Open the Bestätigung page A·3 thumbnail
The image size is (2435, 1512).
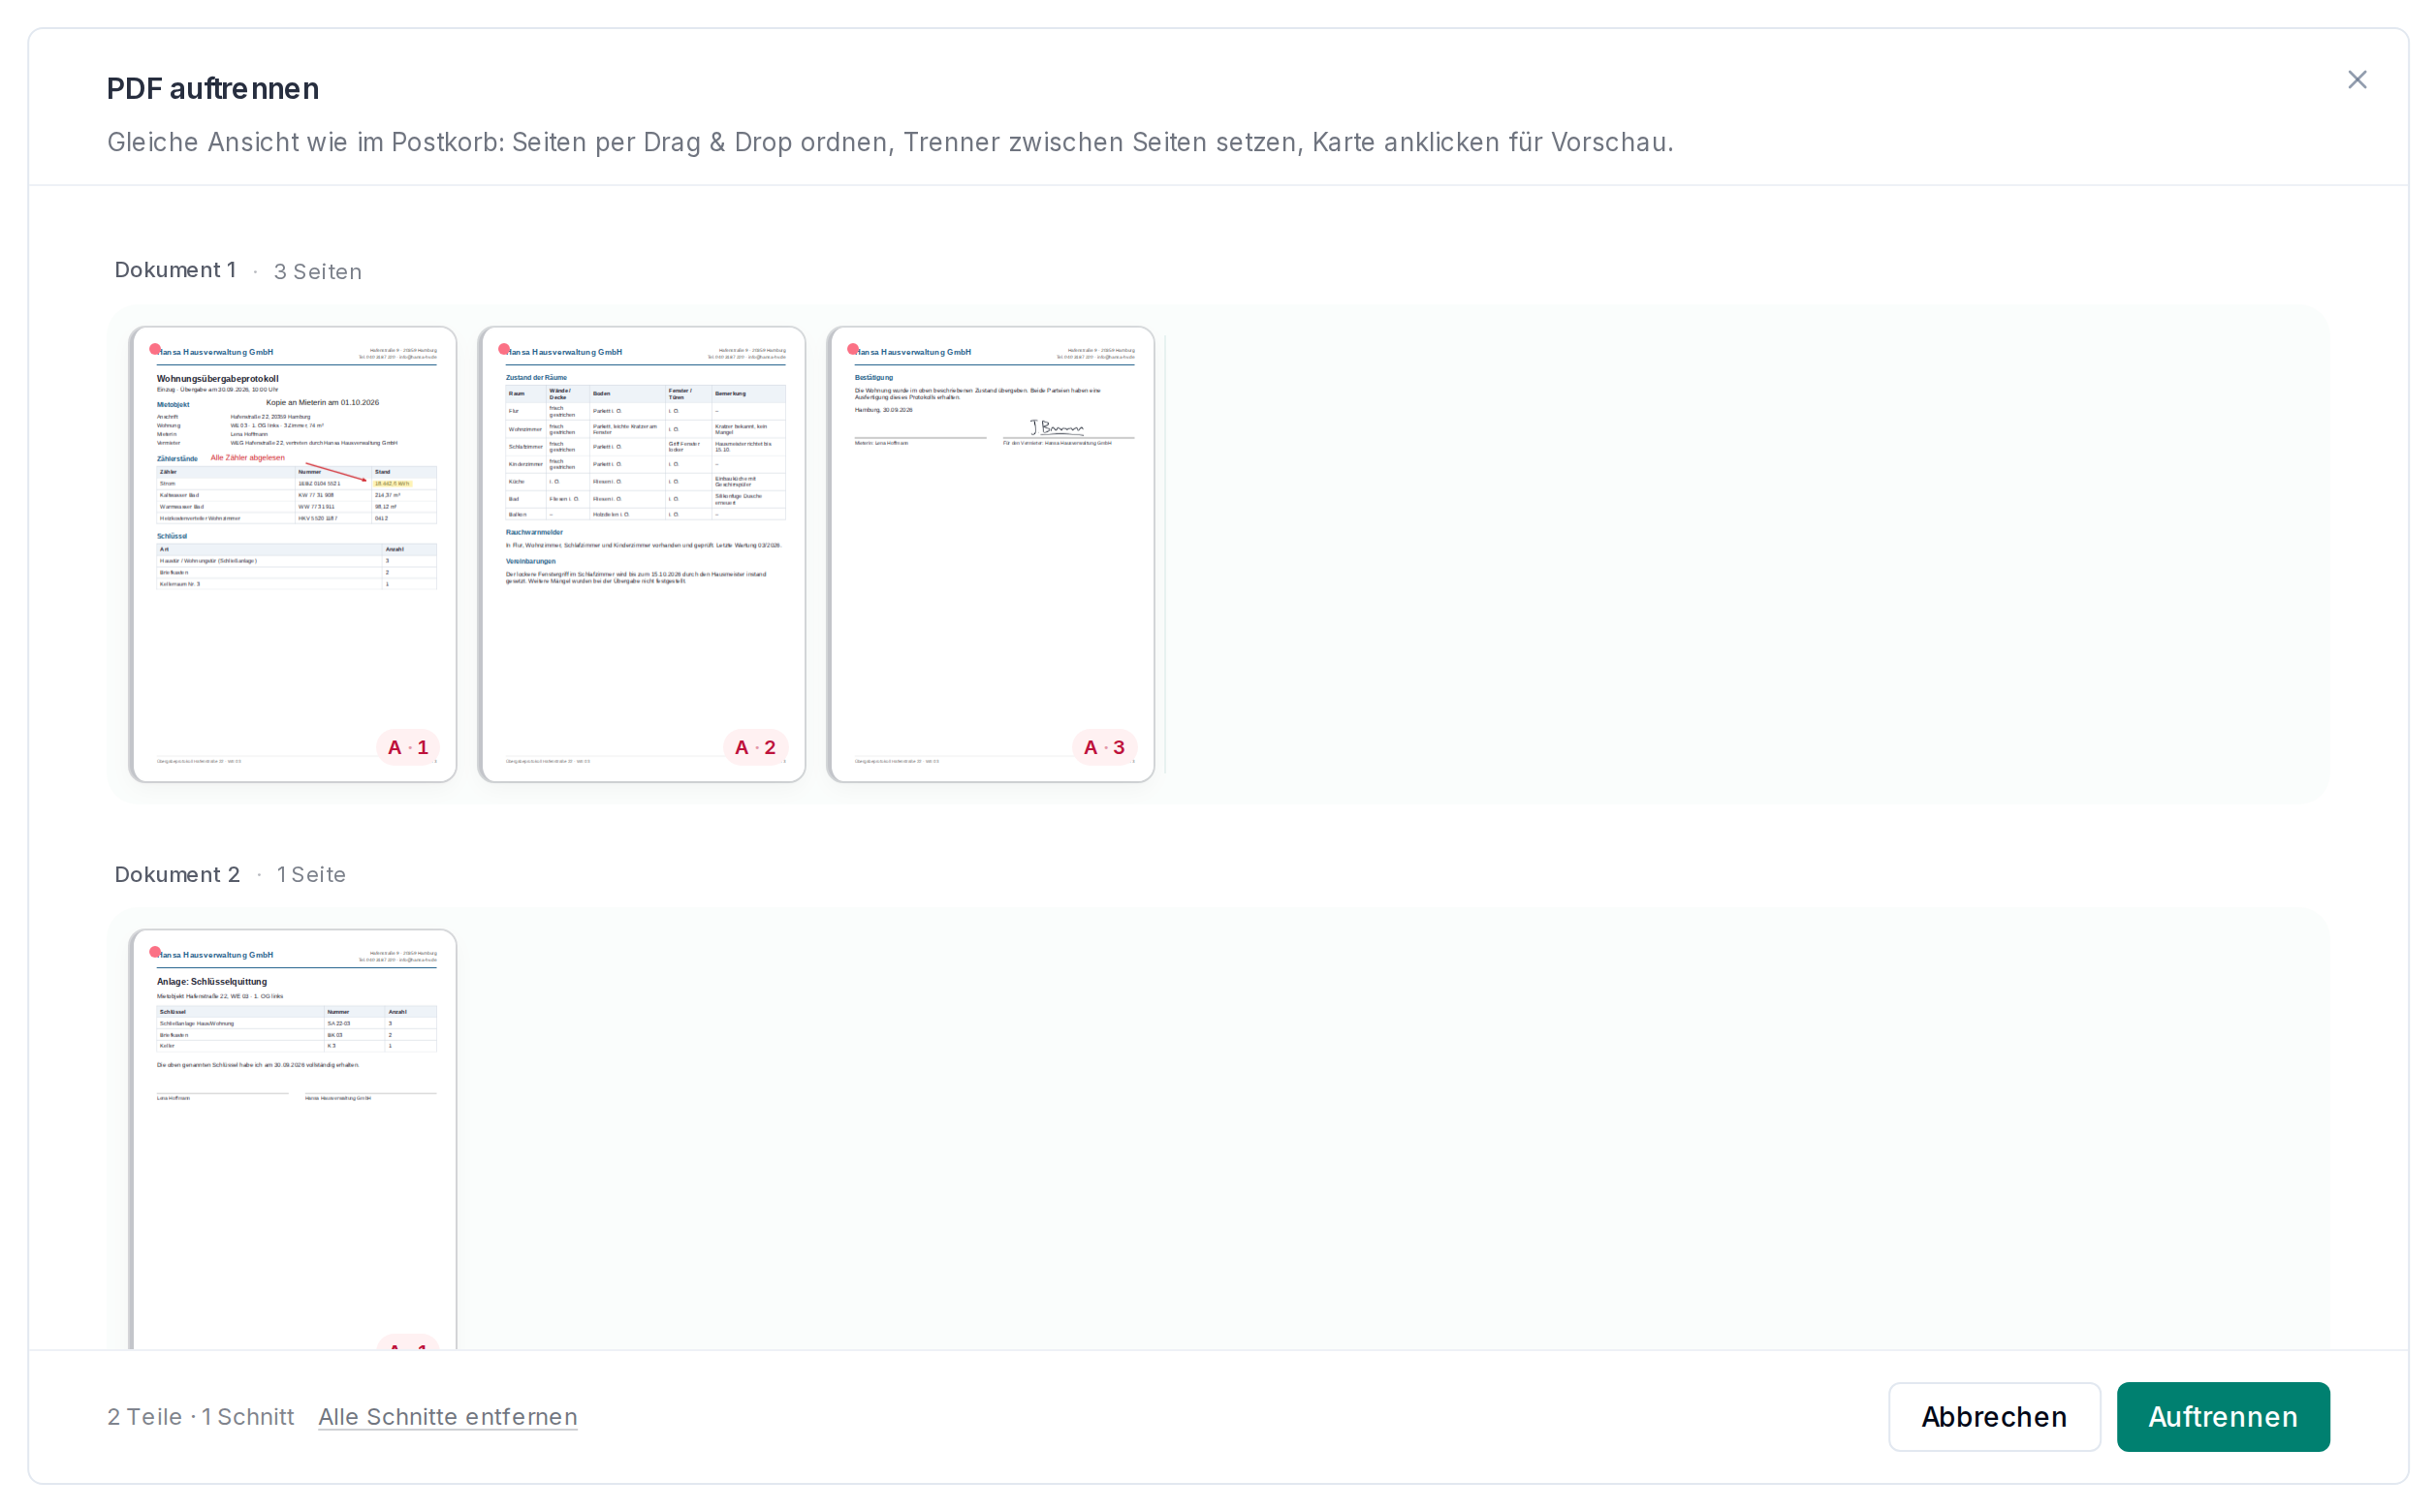click(991, 554)
